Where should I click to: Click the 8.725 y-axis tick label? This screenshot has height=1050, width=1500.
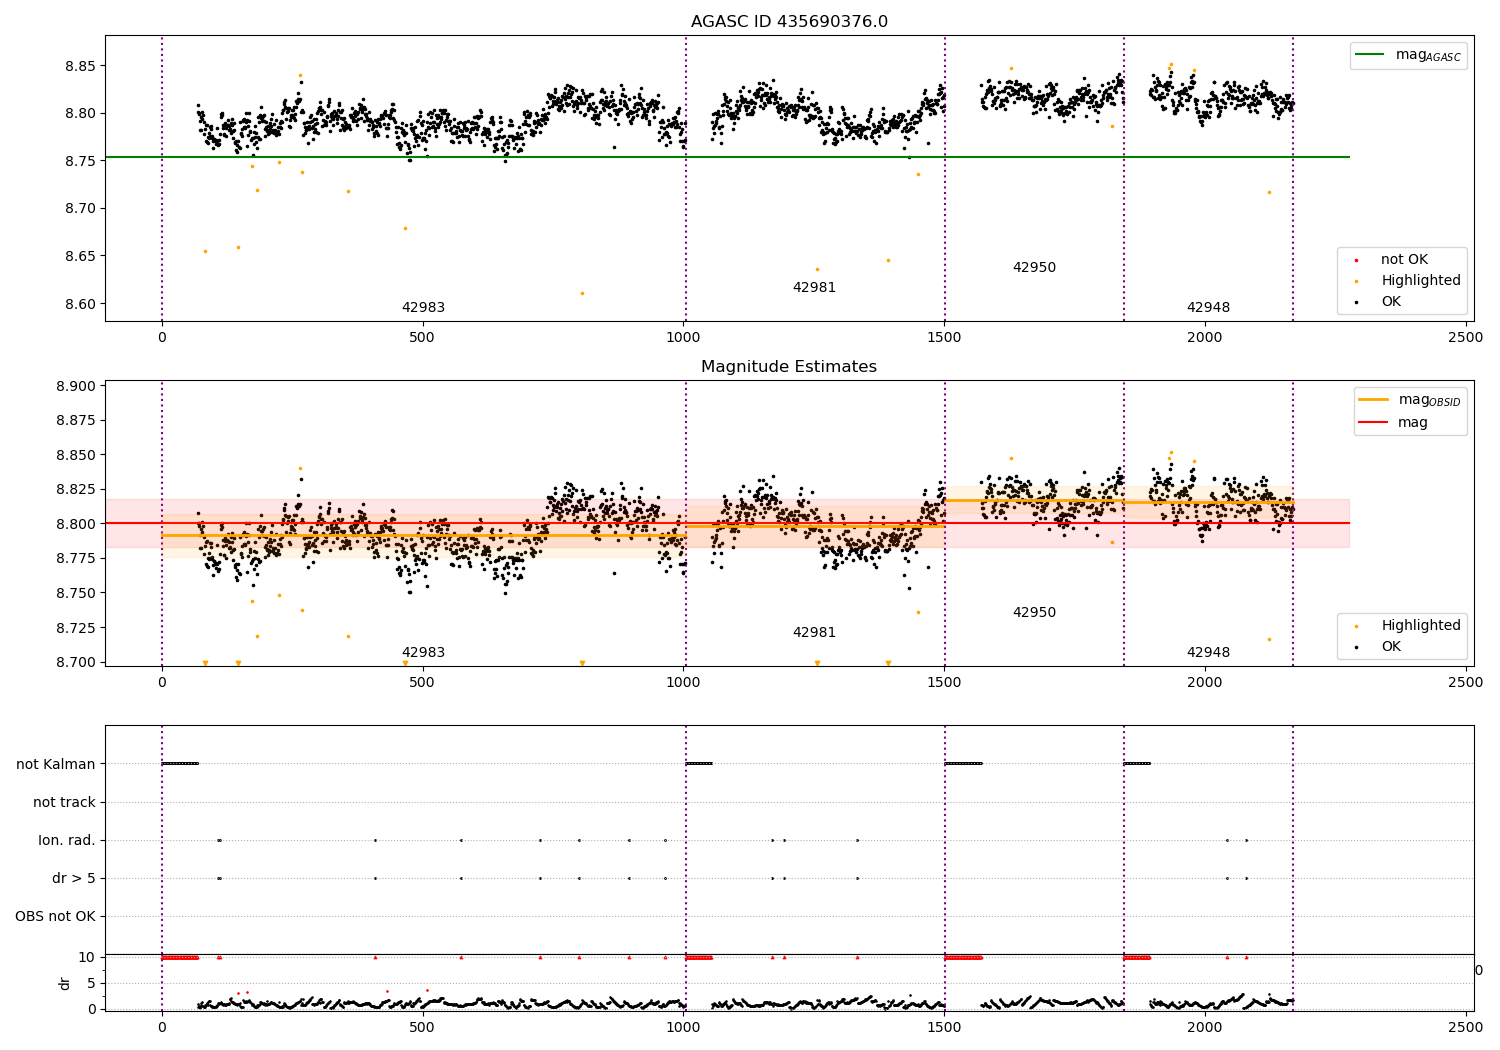pos(76,629)
